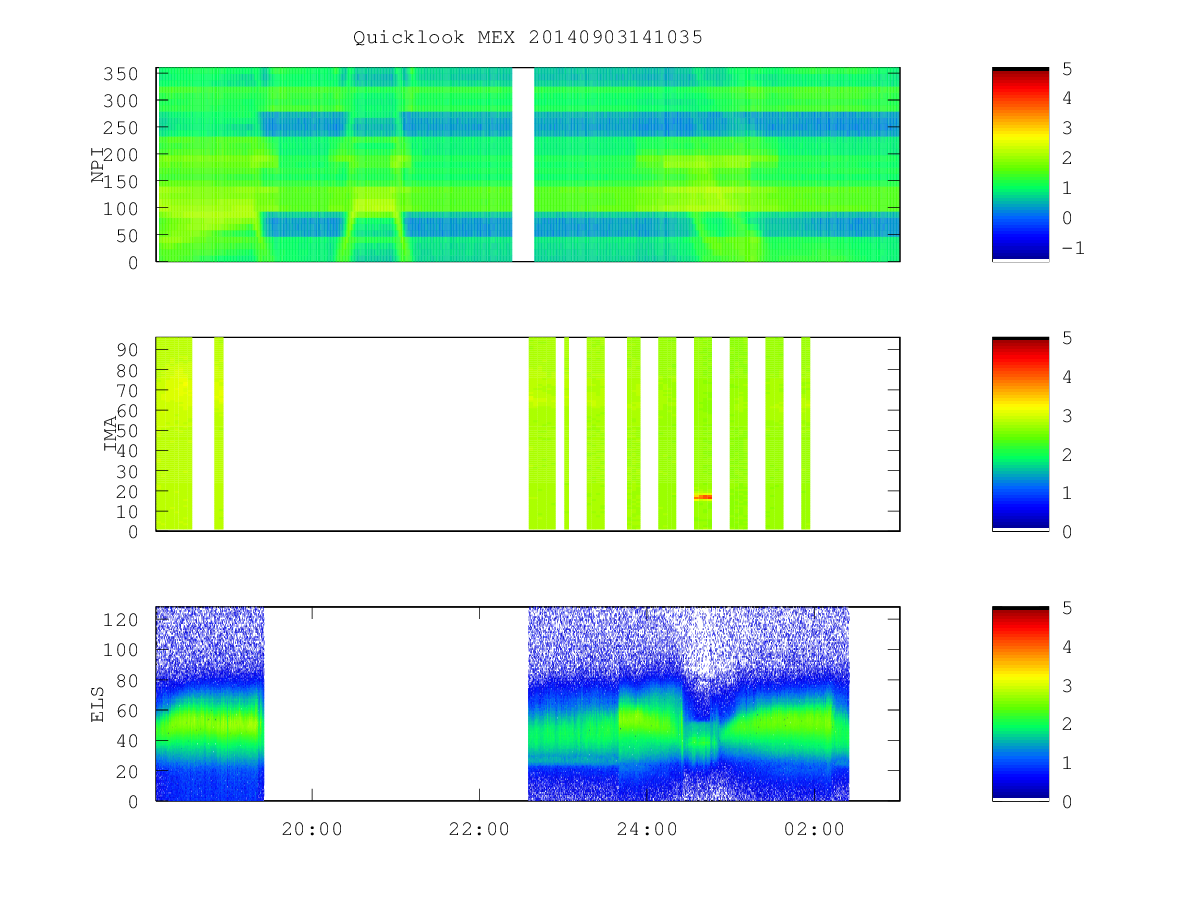
Task: Click the 22:00 time axis label
Action: click(x=479, y=829)
